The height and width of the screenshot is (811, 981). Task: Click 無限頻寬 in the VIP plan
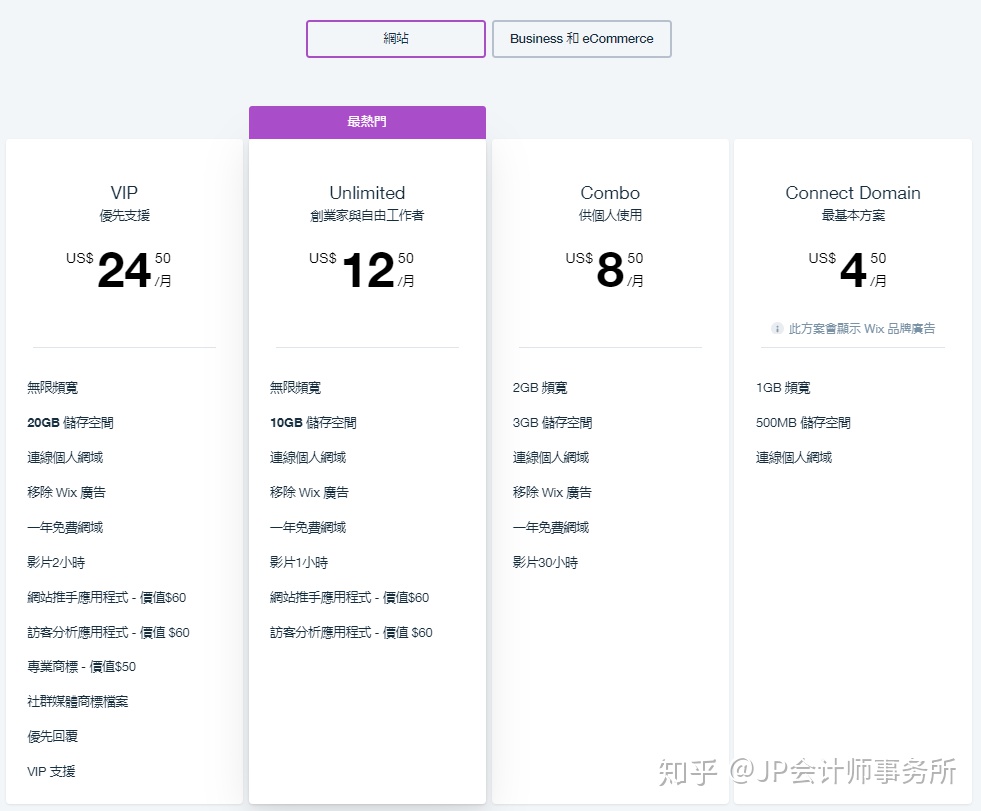point(53,388)
